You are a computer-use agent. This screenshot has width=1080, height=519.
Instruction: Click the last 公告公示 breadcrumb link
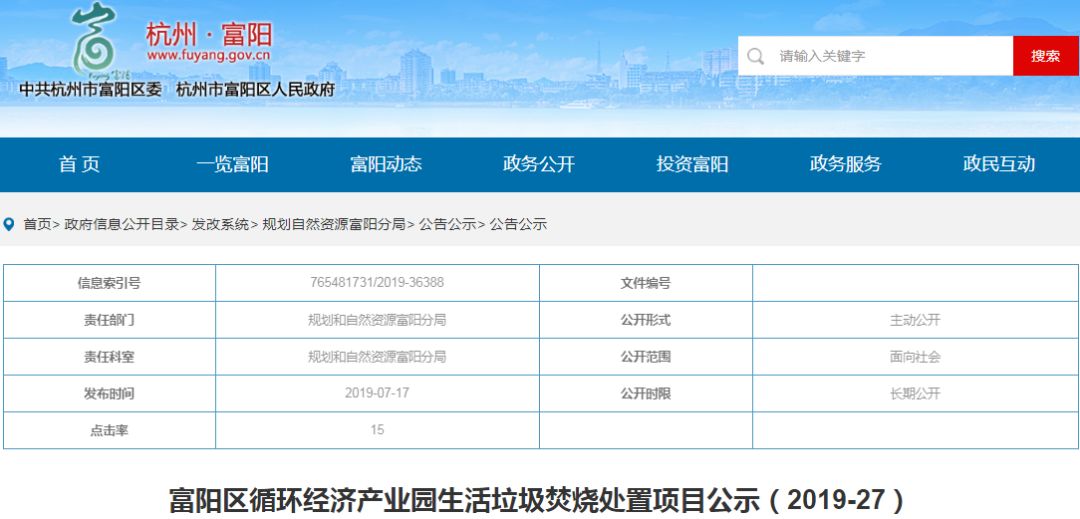click(x=518, y=225)
